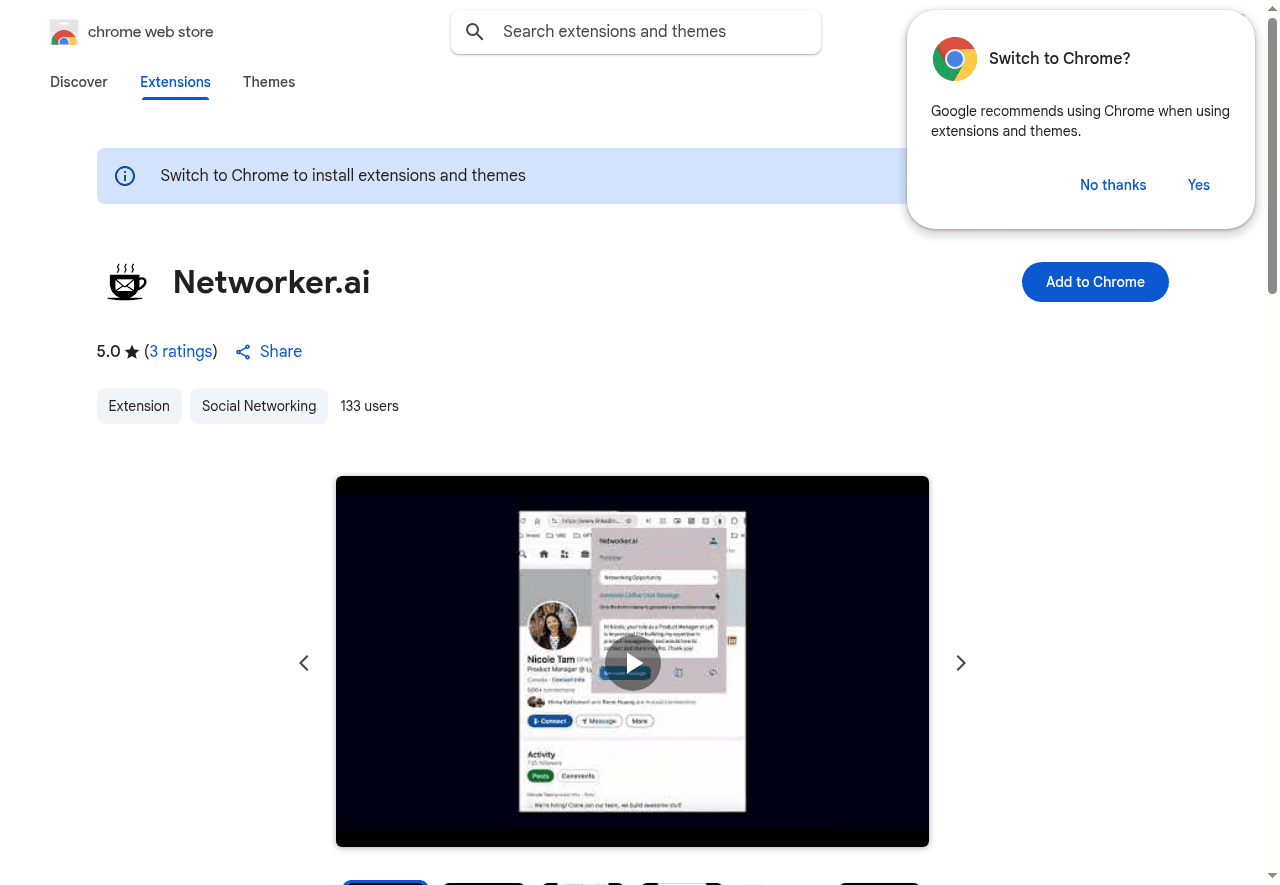Accept Switch to Chrome with Yes

coord(1198,185)
